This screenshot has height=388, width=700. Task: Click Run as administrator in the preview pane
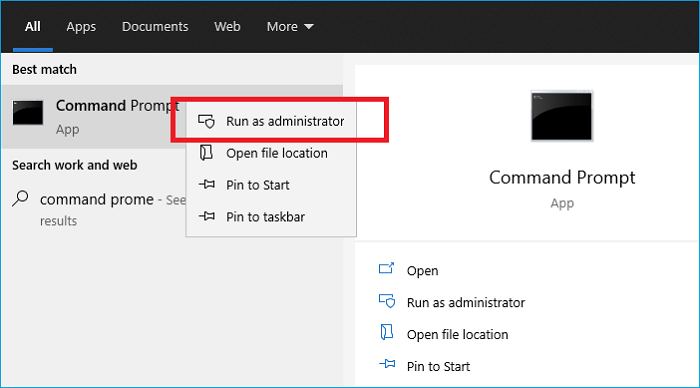click(x=466, y=303)
